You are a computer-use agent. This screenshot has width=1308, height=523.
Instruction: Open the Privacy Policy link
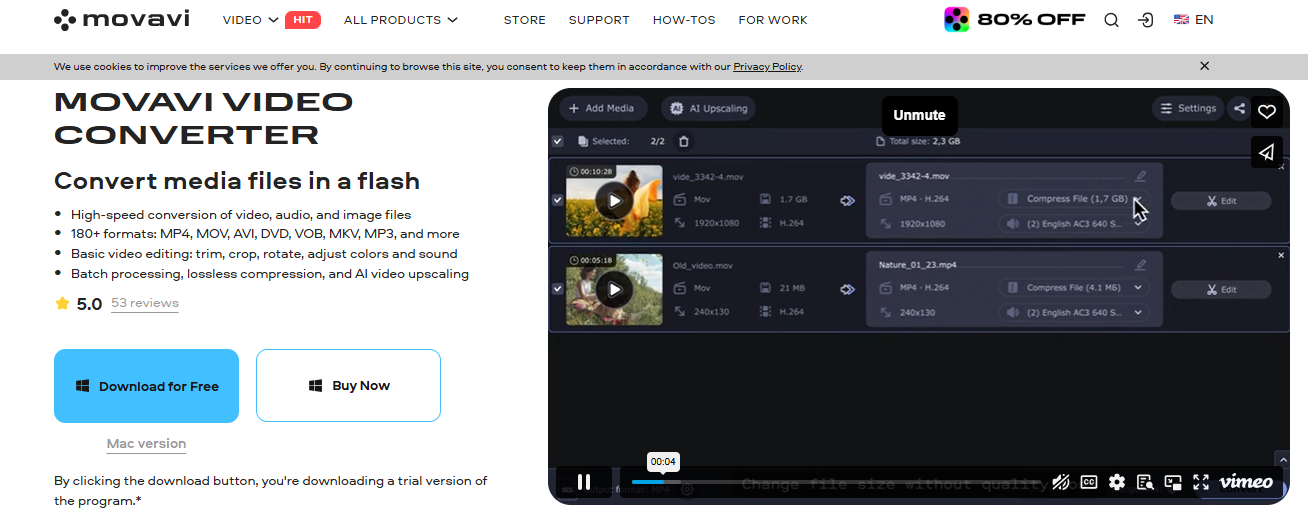tap(767, 67)
